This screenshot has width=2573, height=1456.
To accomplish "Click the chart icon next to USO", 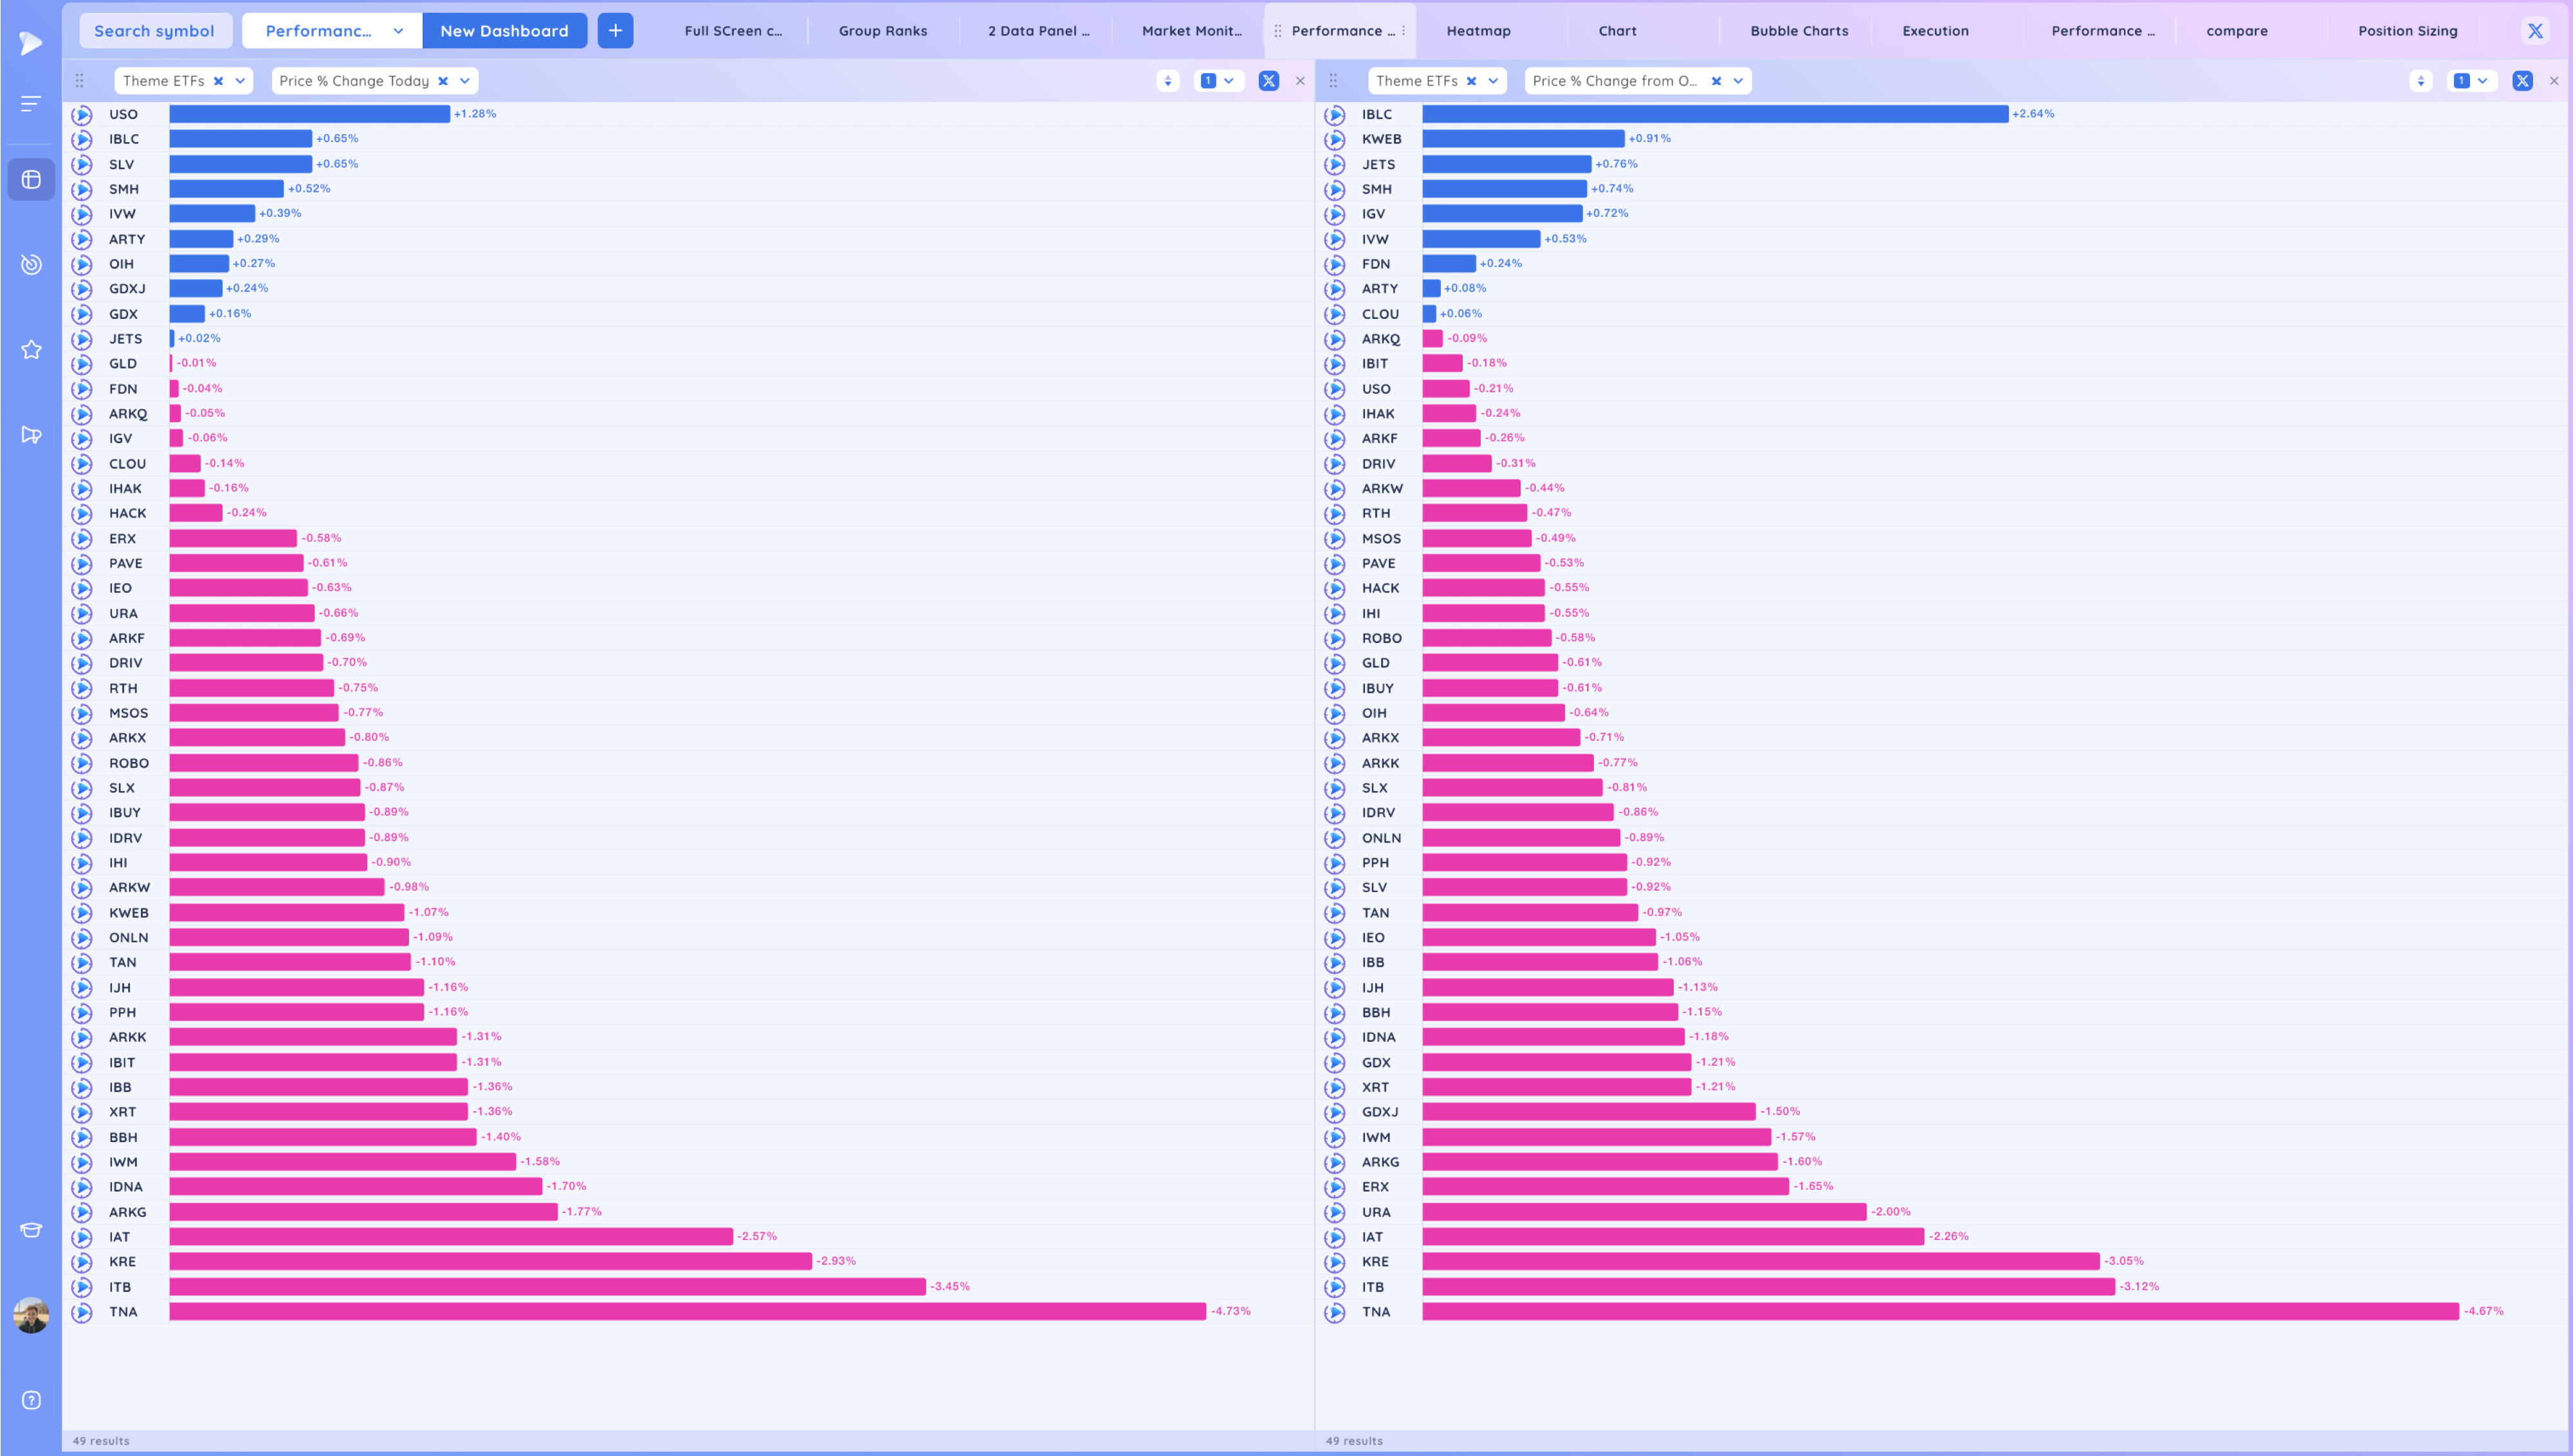I will tap(82, 115).
